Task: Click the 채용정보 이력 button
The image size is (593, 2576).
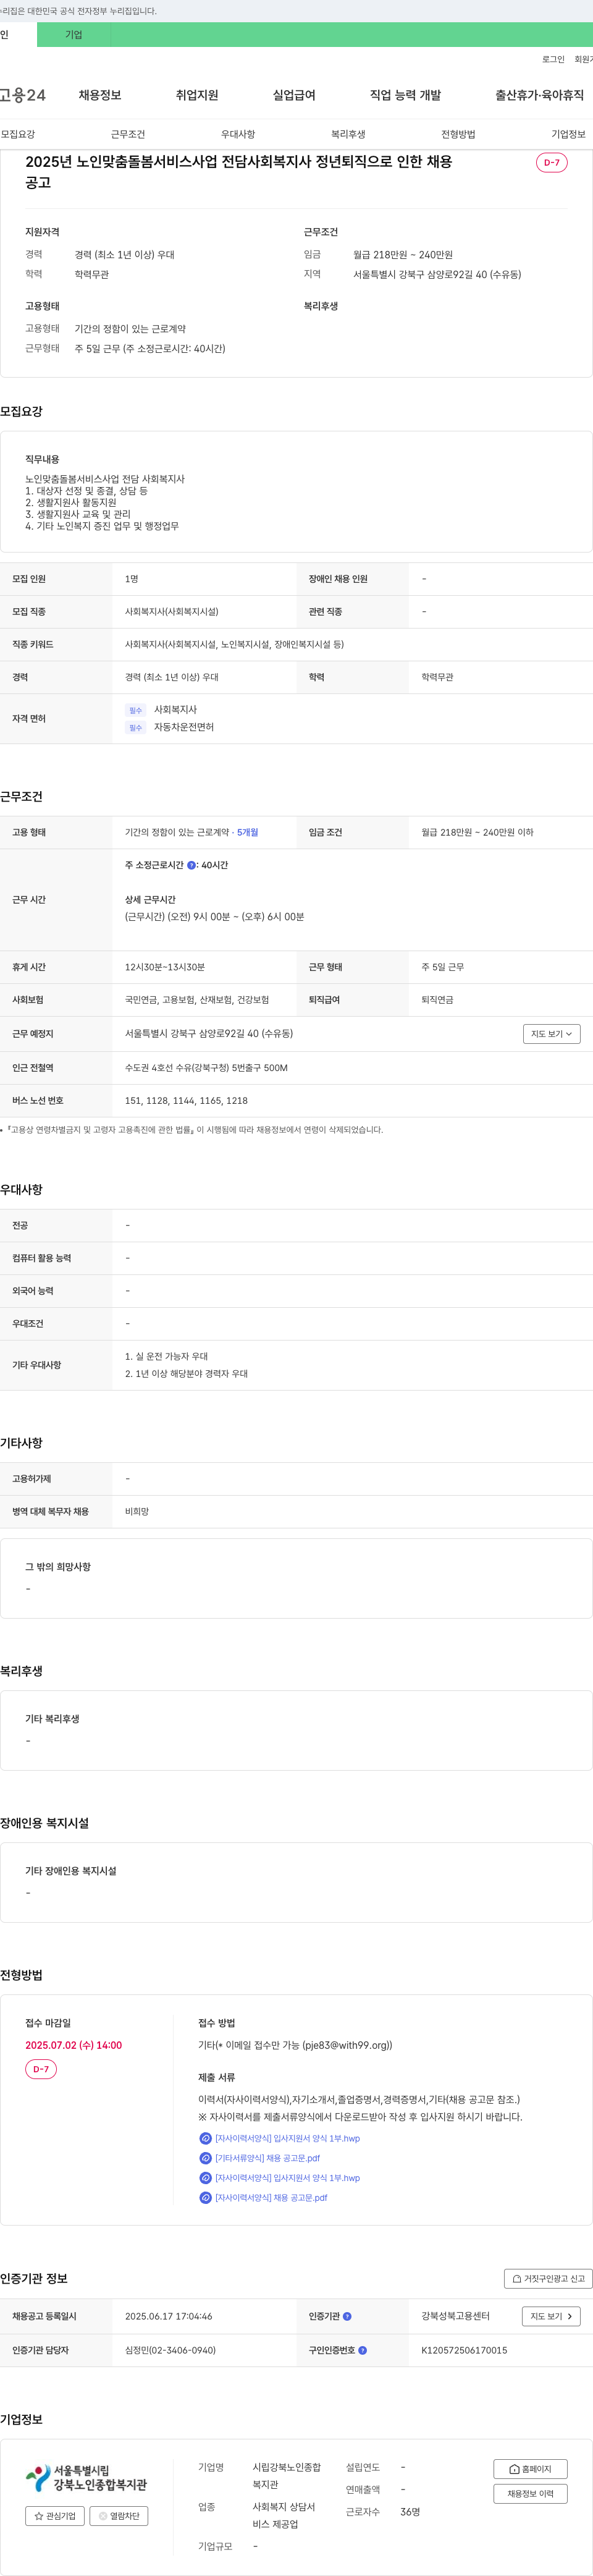Action: click(x=530, y=2494)
